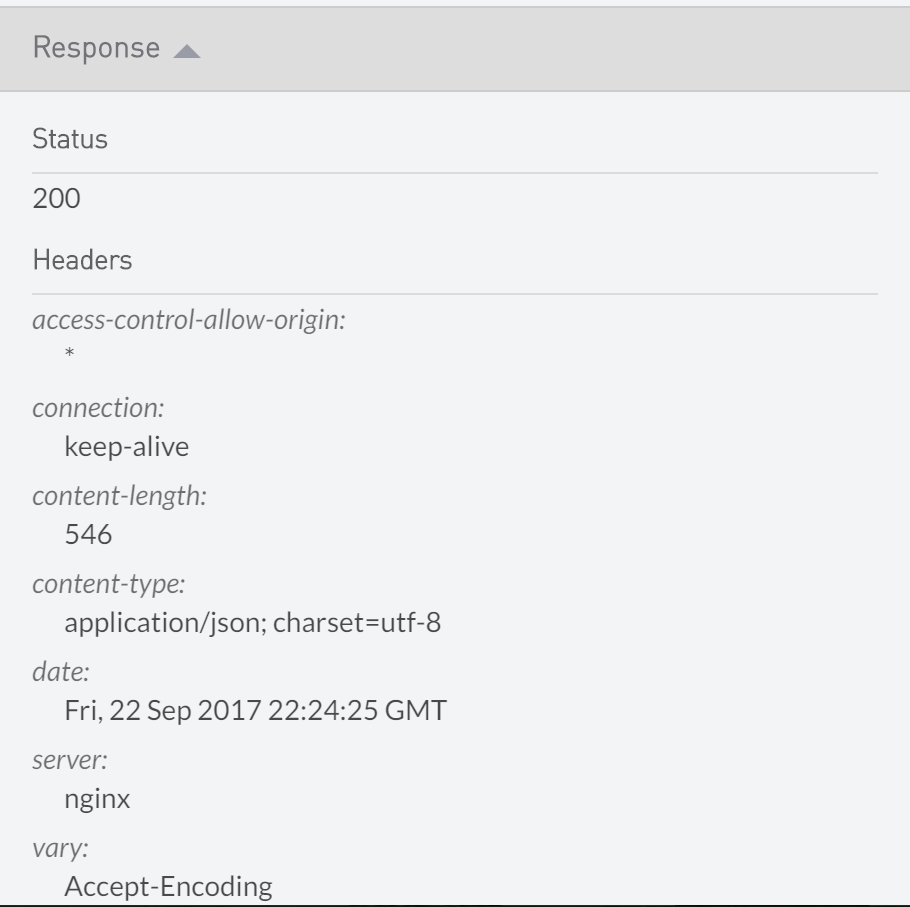Select the Status label
Screen dimensions: 910x907
(70, 139)
